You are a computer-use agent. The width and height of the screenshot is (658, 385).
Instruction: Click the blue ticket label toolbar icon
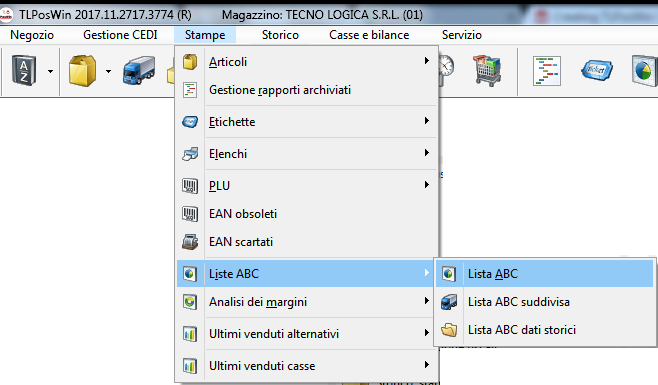point(597,70)
